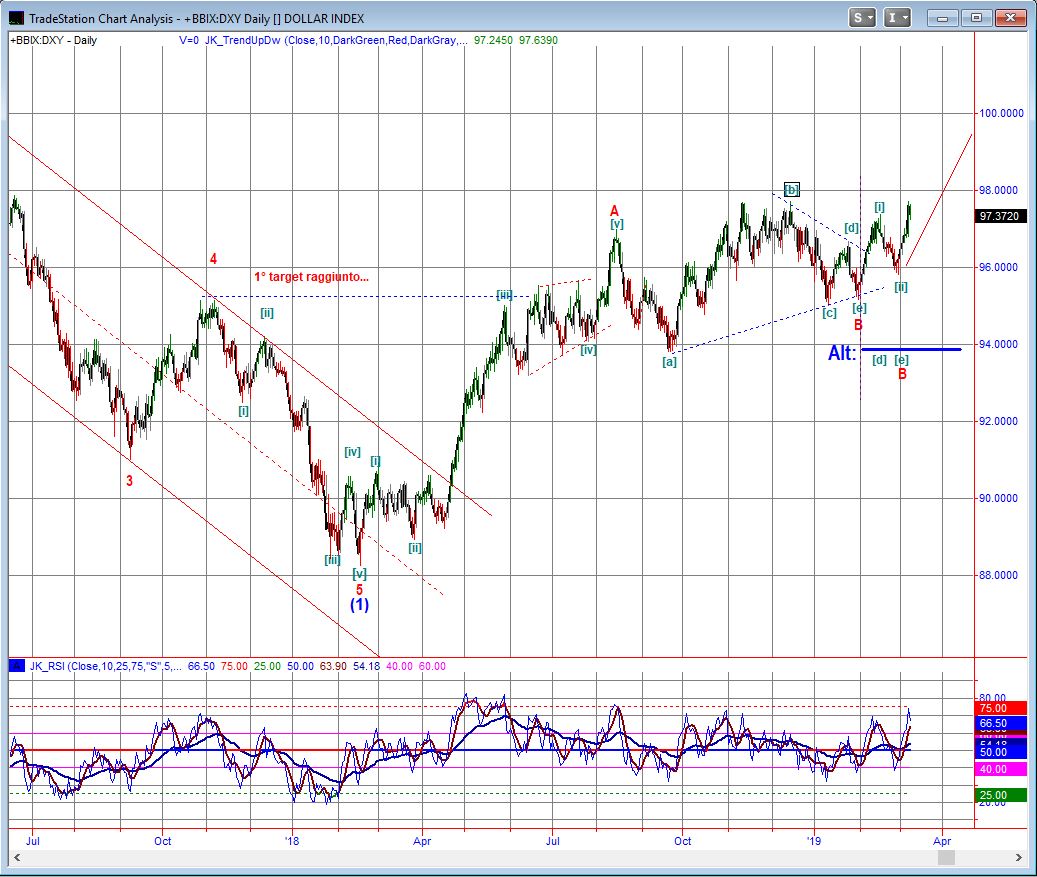Select the red wave label A

pyautogui.click(x=614, y=211)
